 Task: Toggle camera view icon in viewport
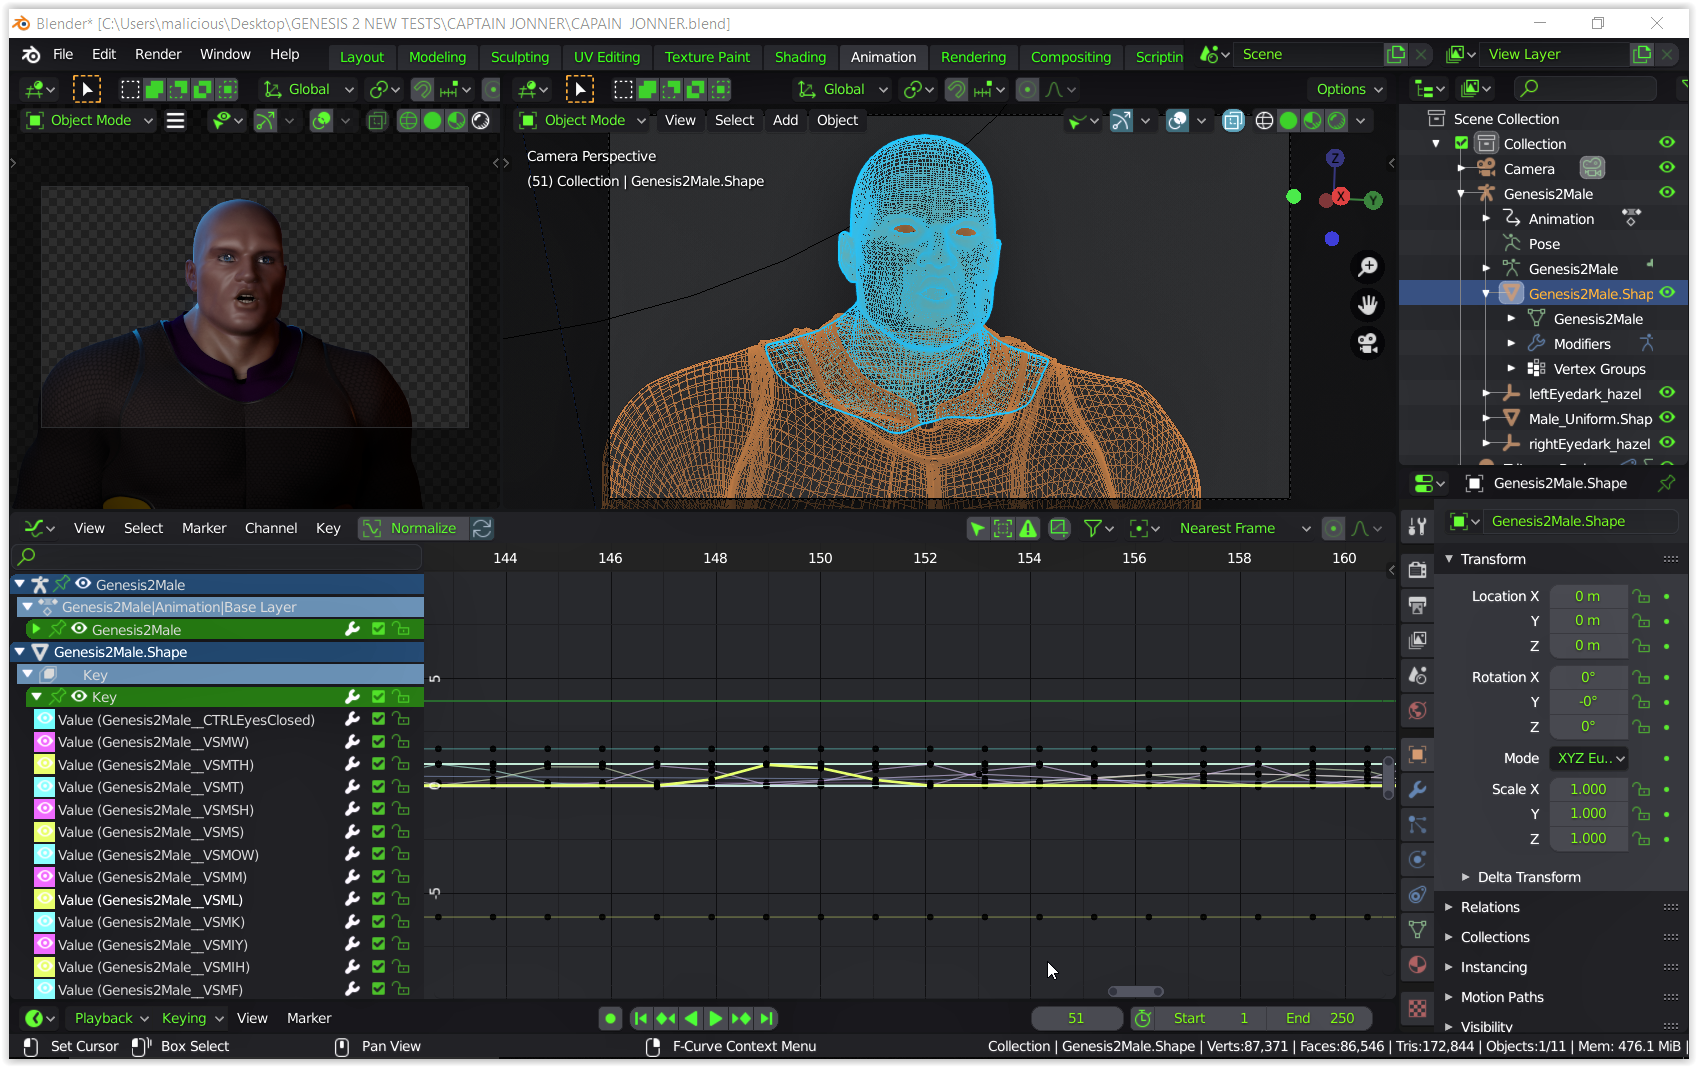pyautogui.click(x=1367, y=343)
